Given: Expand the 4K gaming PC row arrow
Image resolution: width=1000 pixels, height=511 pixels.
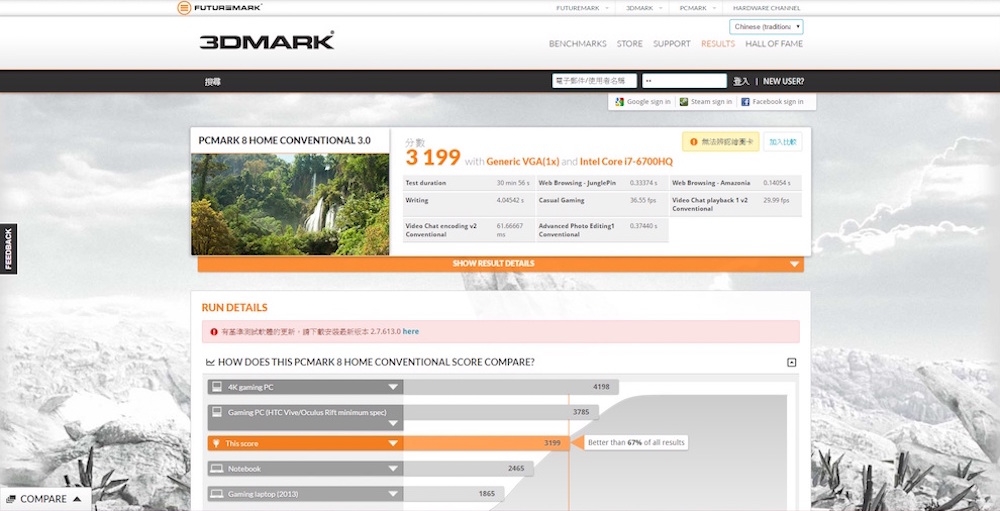Looking at the screenshot, I should tap(393, 387).
